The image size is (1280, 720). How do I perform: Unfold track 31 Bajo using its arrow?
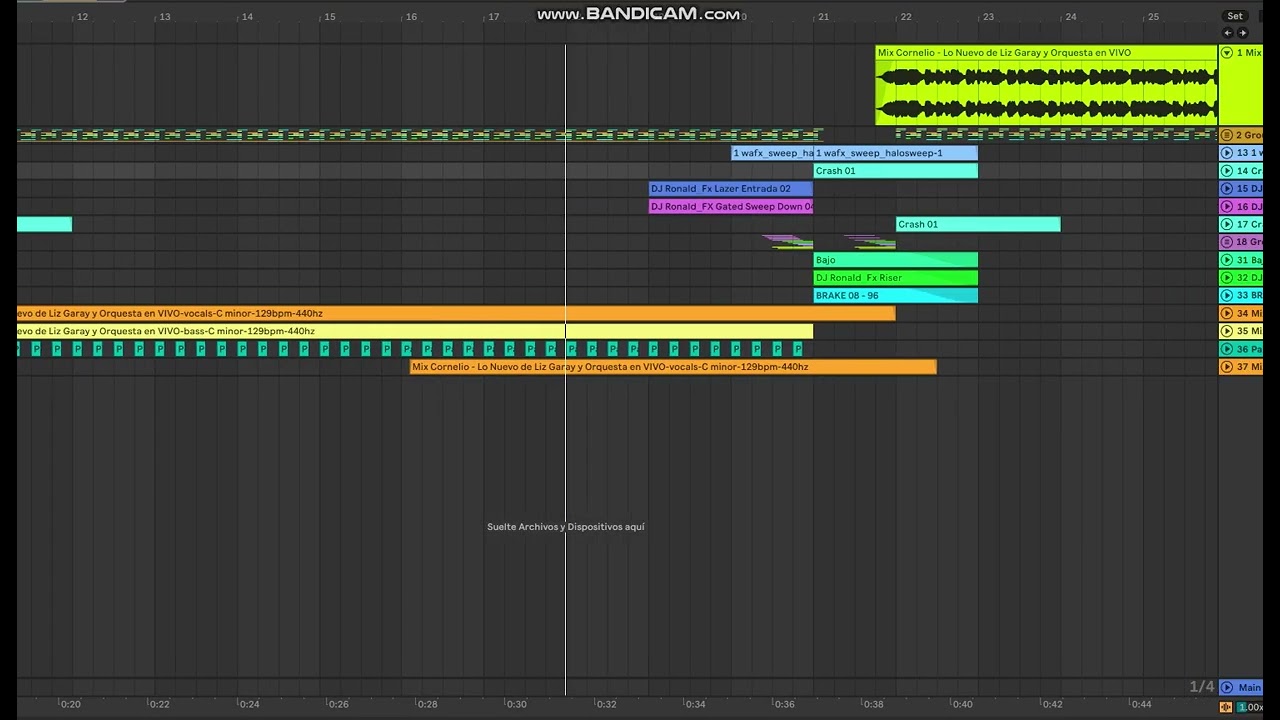pos(1227,260)
